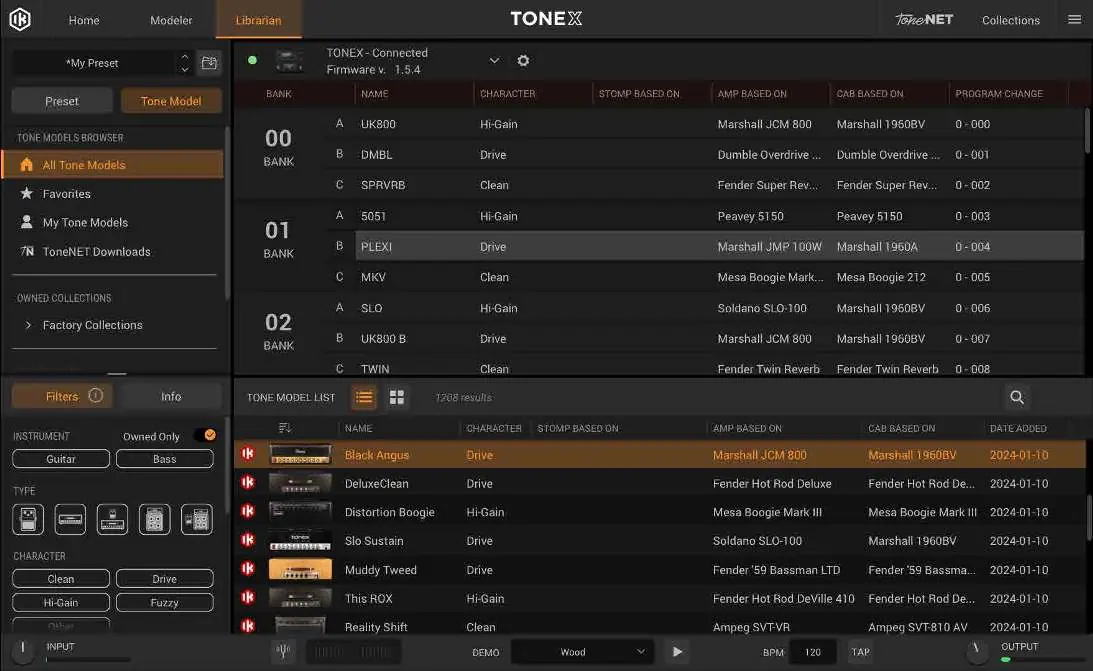Filter by amp and cabinet type icon
The image size is (1093, 671).
point(155,519)
